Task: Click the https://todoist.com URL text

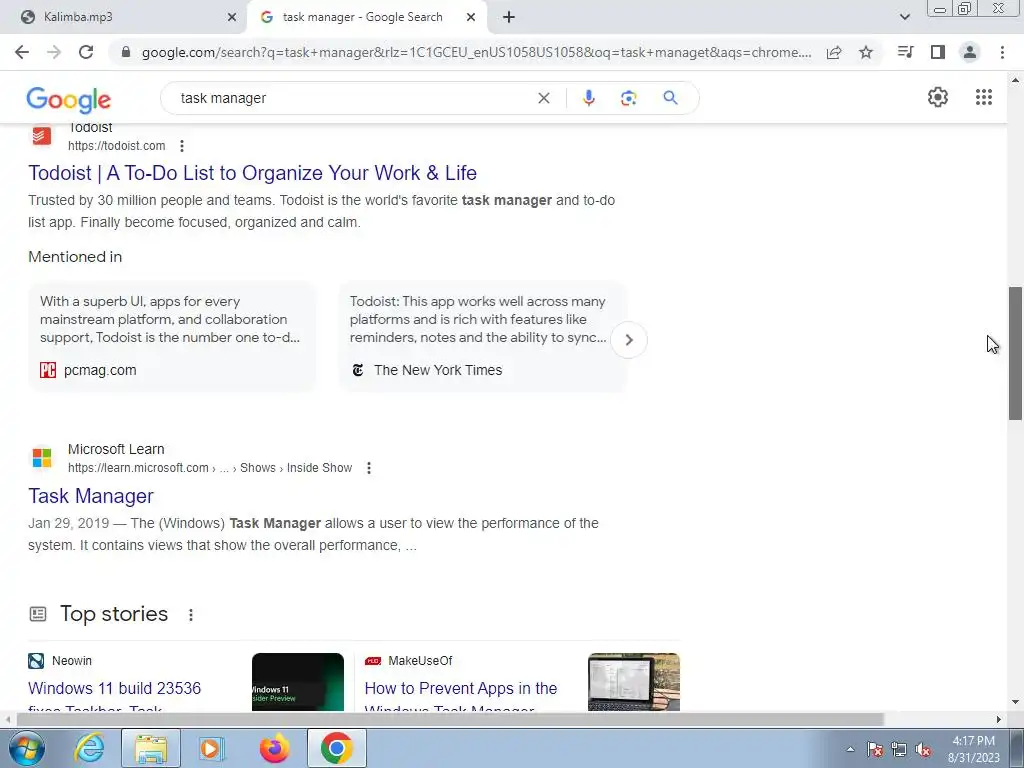Action: (117, 146)
